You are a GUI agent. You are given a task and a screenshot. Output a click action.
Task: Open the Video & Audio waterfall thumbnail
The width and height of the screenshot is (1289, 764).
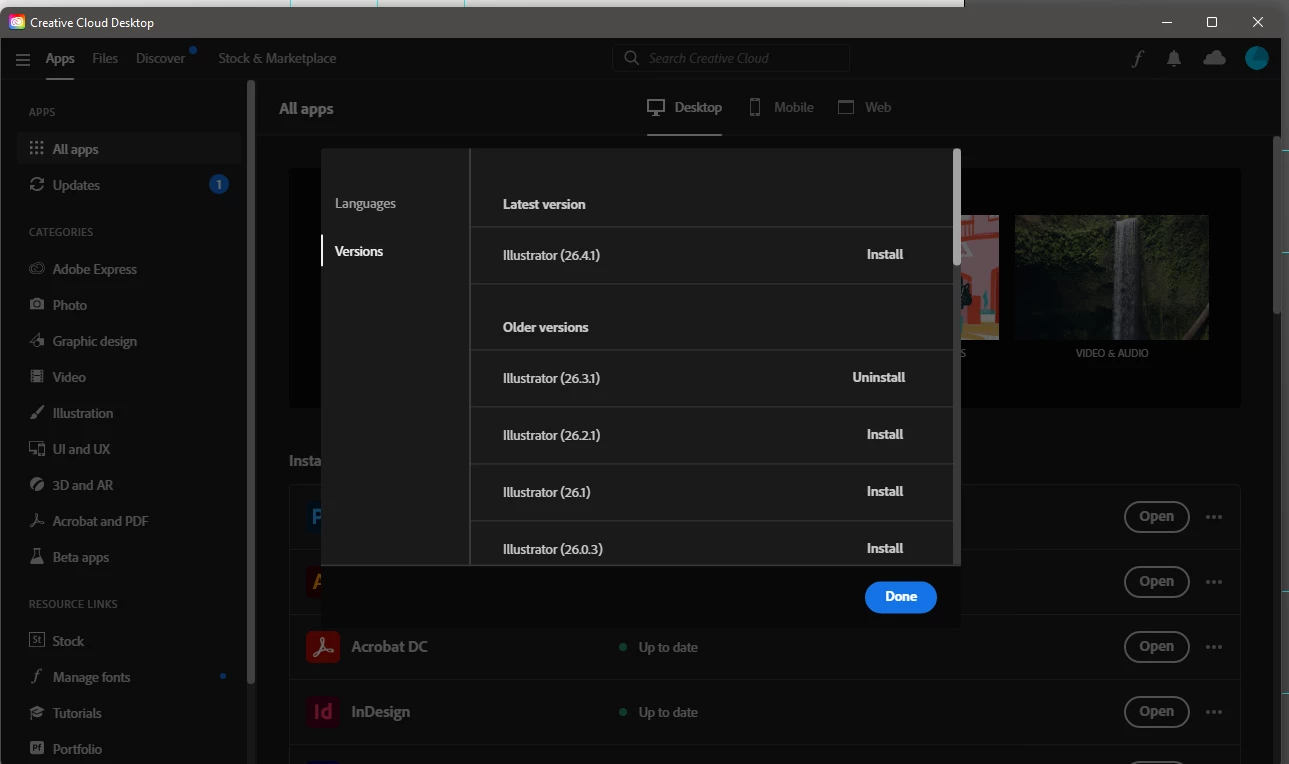click(1111, 277)
